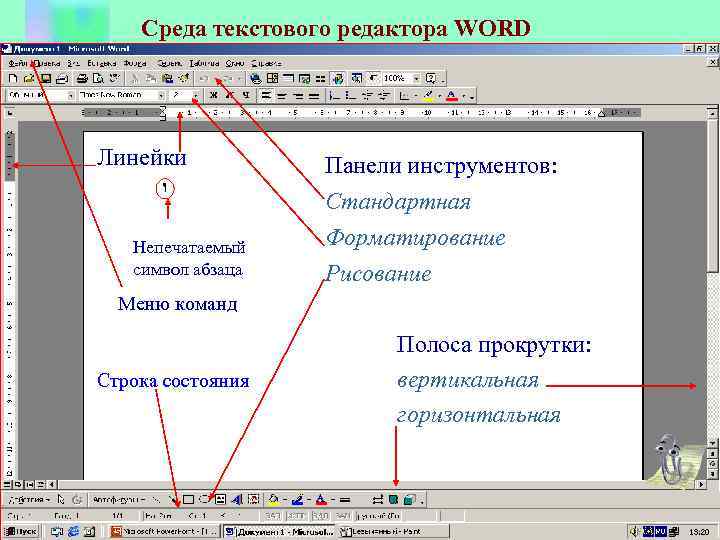Expand the Автофигуры (AutoShapes) menu
This screenshot has height=540, width=720.
119,499
